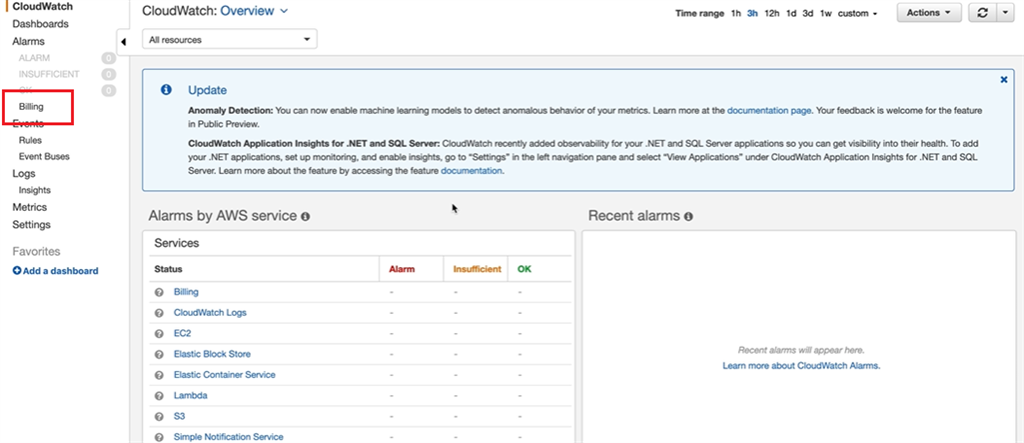Set time range to 1h
Image resolution: width=1024 pixels, height=443 pixels.
pyautogui.click(x=736, y=14)
